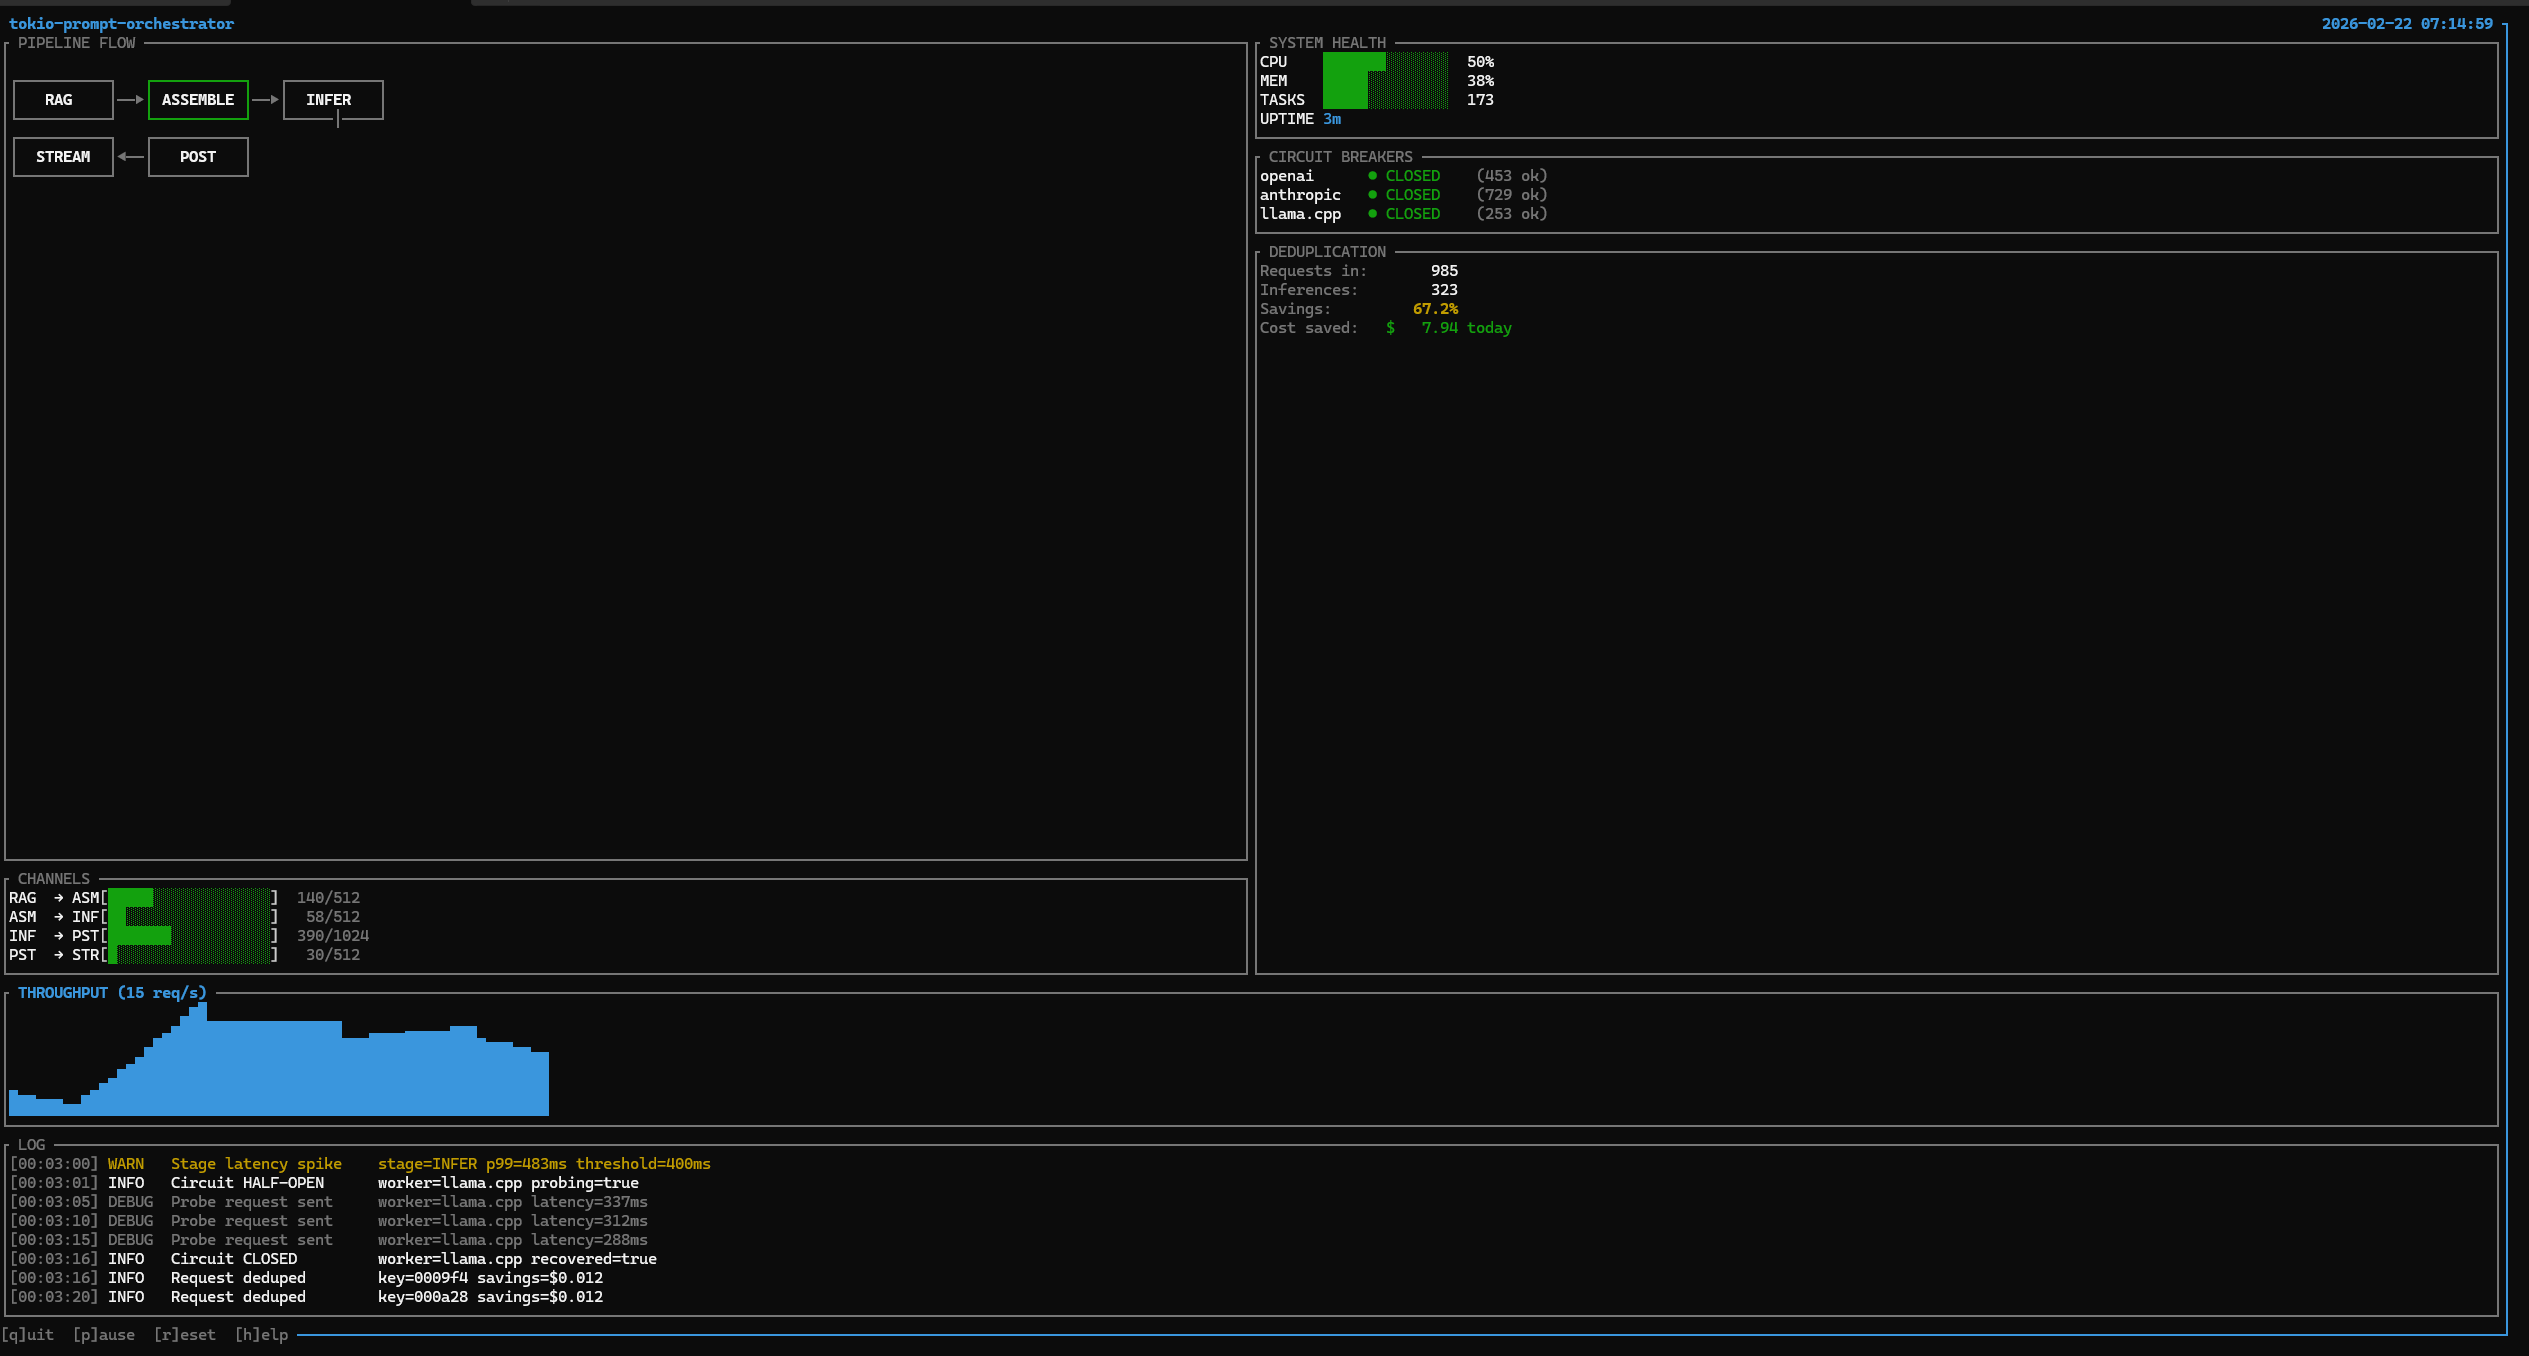Click the PIPELINE FLOW panel header

pyautogui.click(x=76, y=43)
